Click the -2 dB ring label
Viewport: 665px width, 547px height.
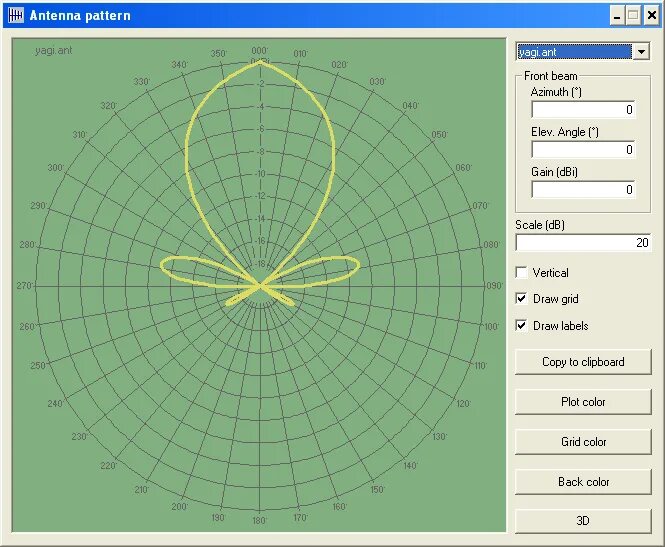click(x=260, y=84)
